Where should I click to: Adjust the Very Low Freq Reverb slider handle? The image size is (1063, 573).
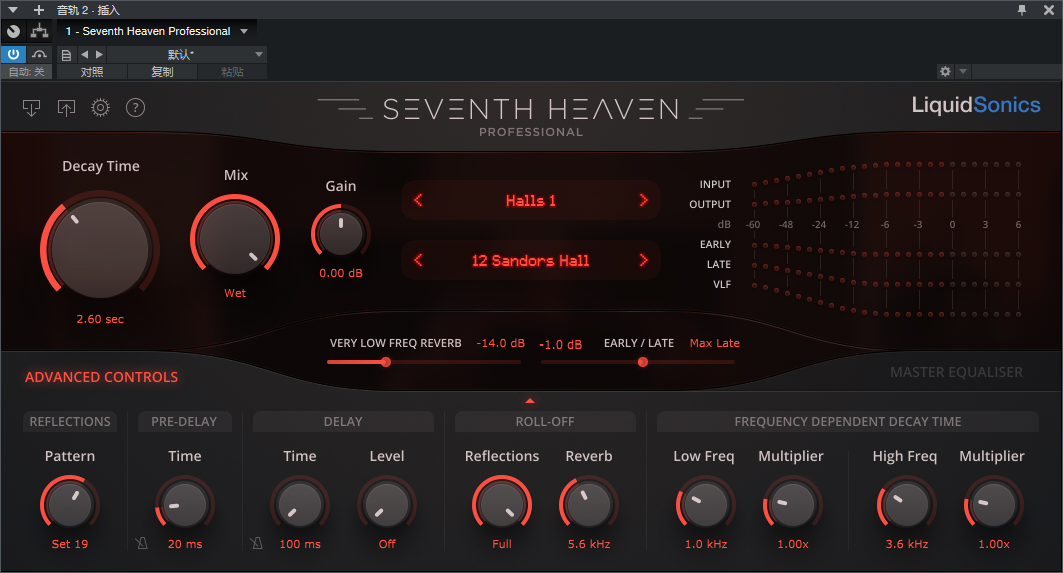click(x=386, y=362)
